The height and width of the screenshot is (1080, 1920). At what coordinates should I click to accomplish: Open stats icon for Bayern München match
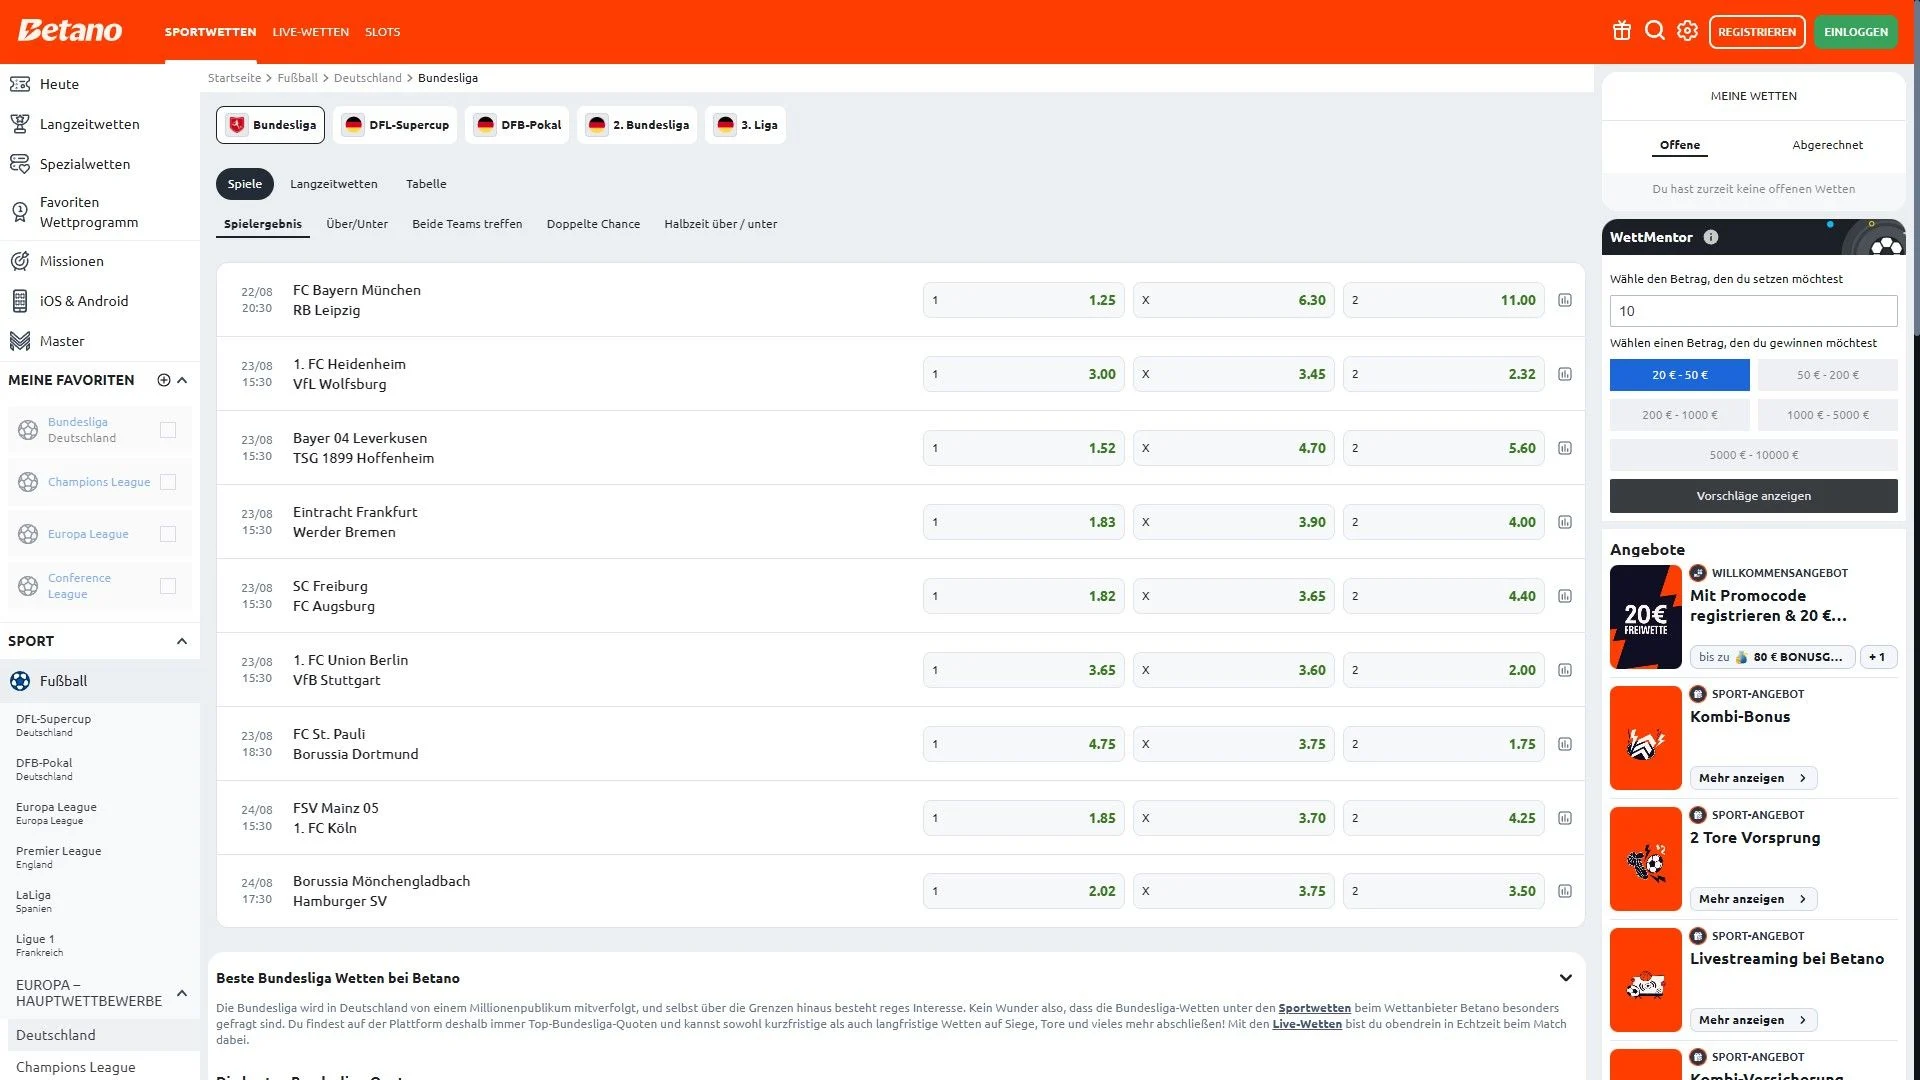pos(1565,300)
